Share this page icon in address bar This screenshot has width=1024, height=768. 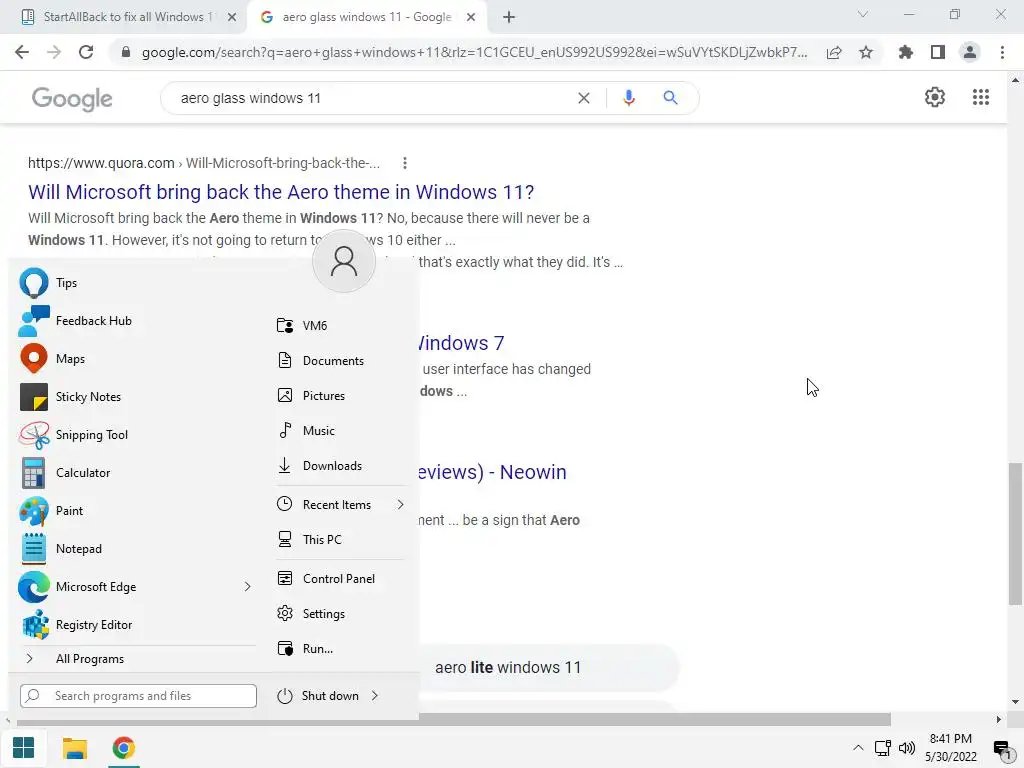pos(834,52)
